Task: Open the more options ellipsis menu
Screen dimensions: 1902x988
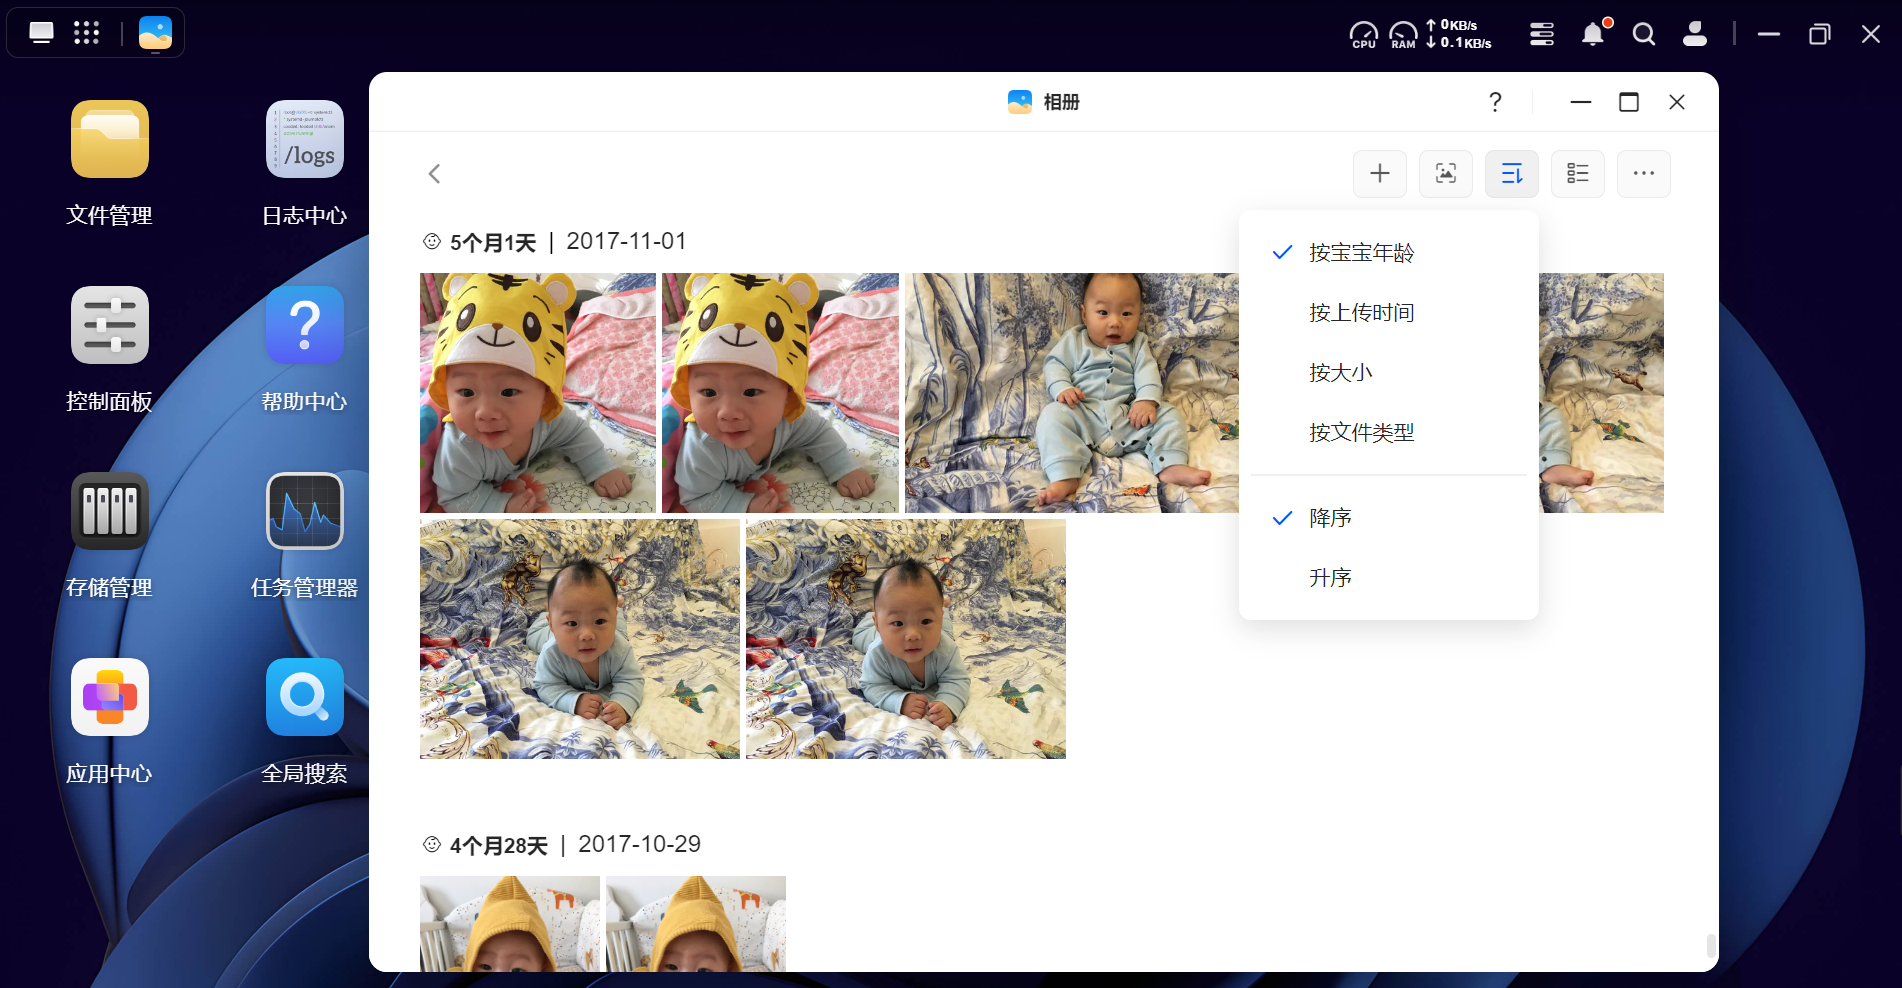Action: tap(1644, 174)
